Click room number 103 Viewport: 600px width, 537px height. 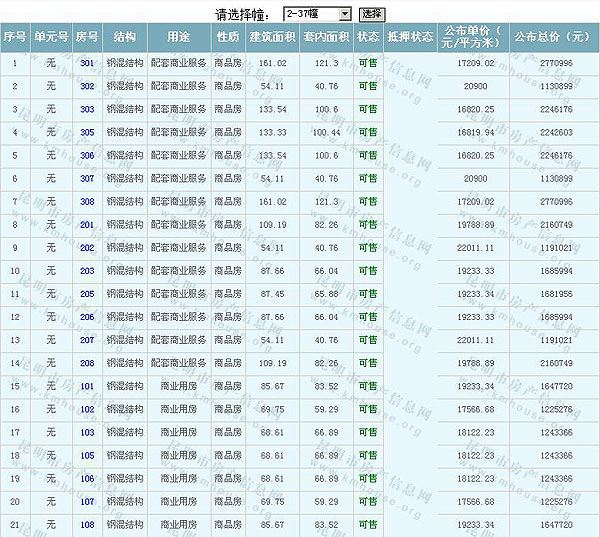87,432
